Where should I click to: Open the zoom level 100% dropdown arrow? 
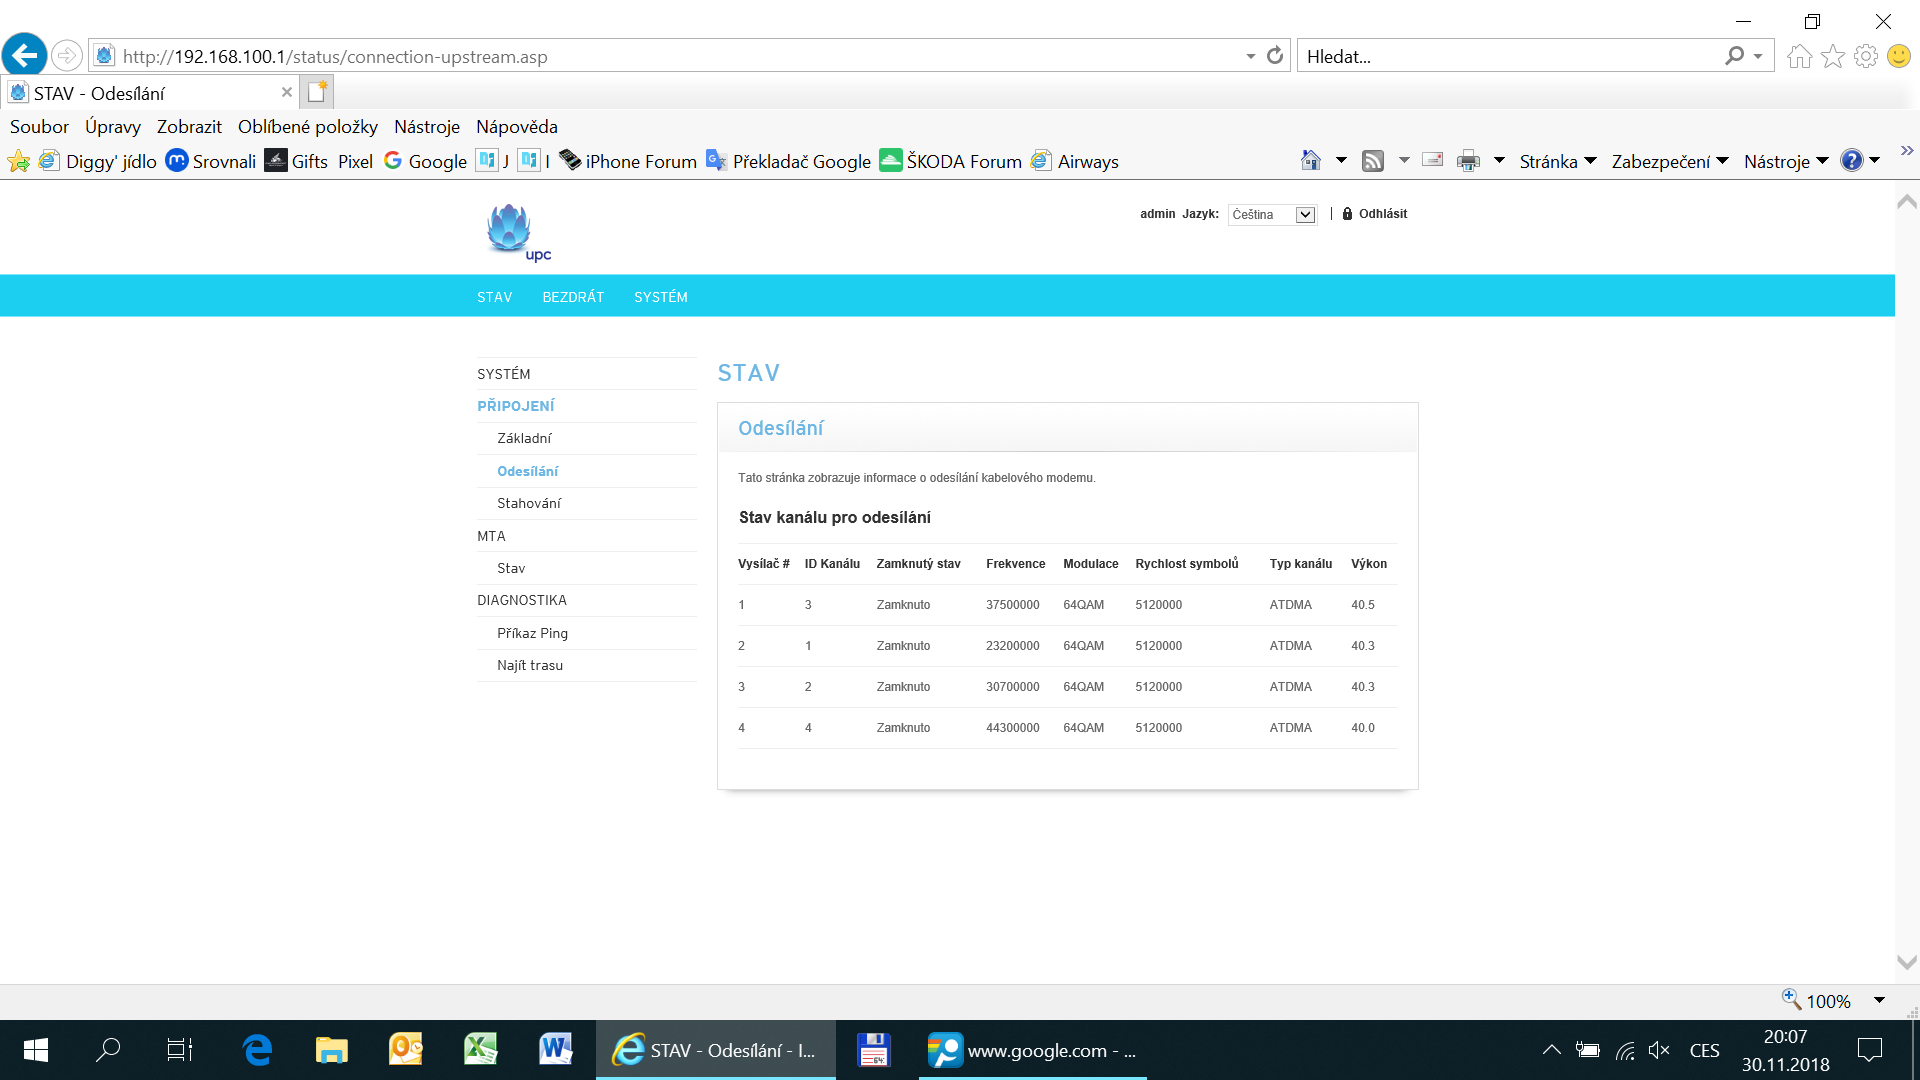pos(1879,1000)
